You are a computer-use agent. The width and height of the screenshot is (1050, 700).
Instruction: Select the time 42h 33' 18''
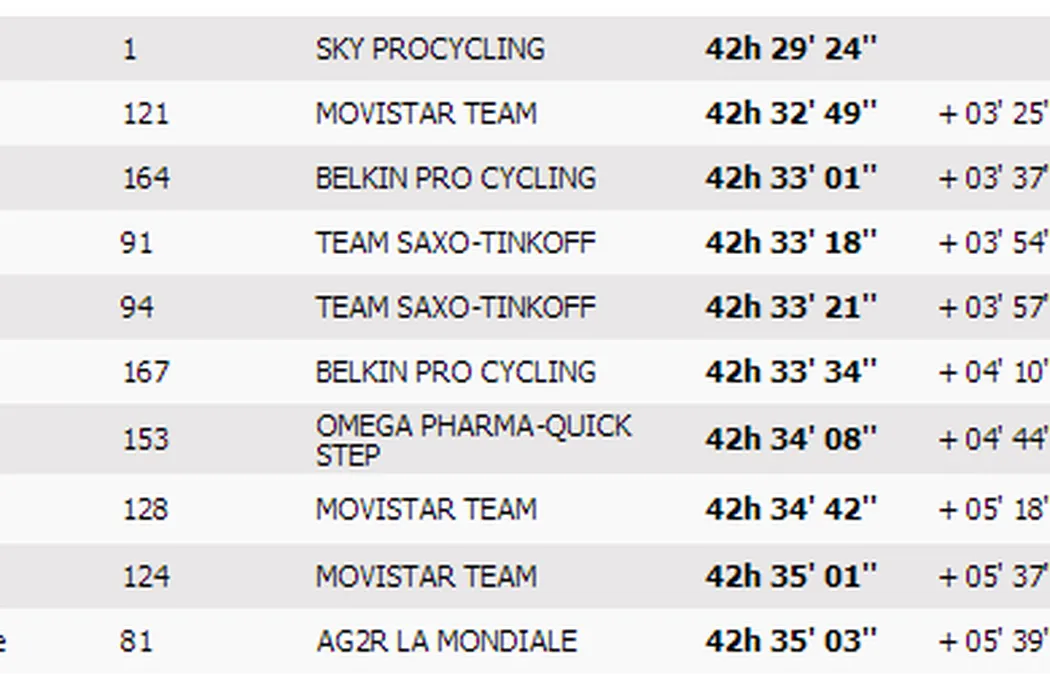click(790, 243)
